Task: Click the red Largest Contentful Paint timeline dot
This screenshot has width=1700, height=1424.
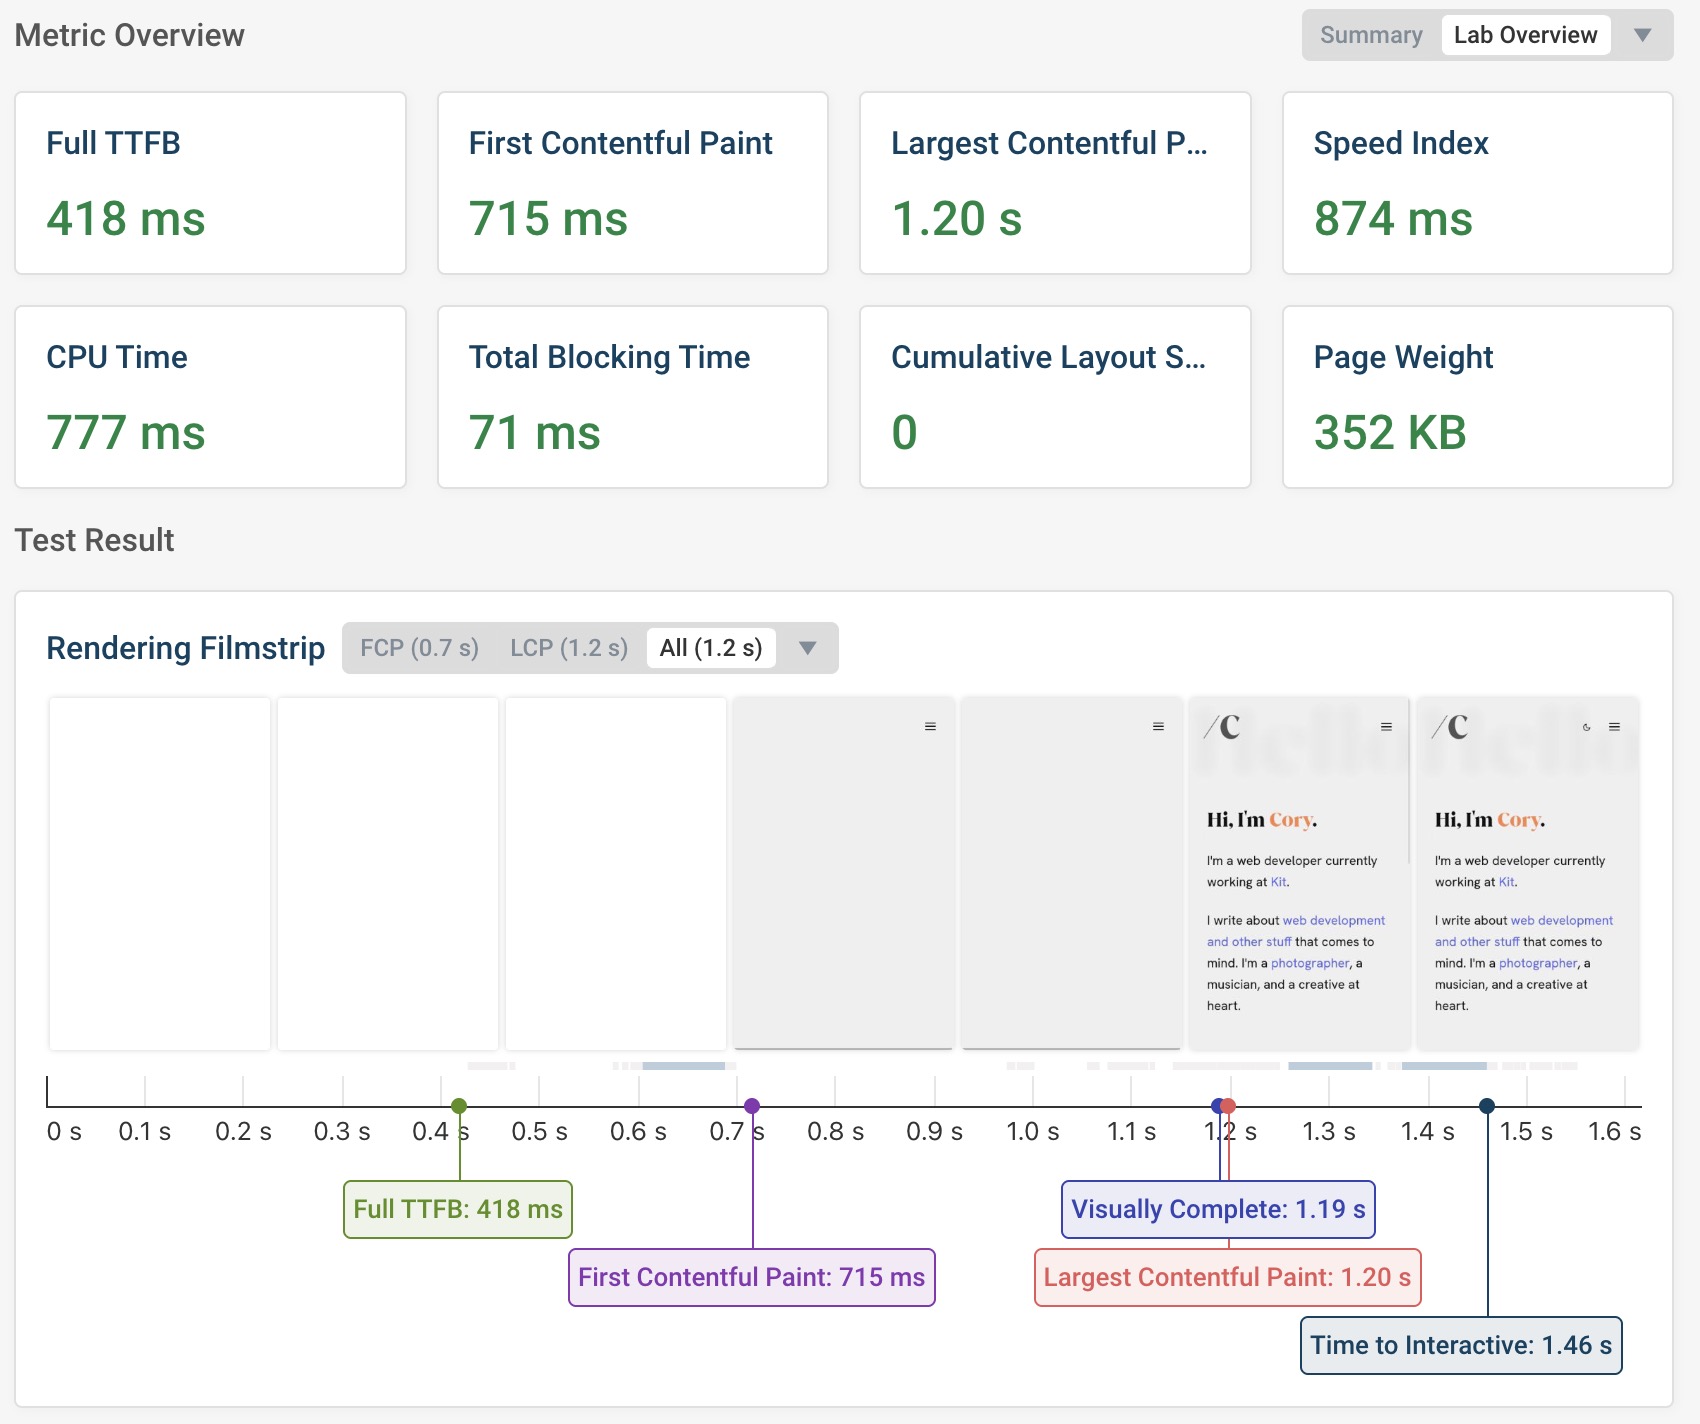Action: [1229, 1106]
